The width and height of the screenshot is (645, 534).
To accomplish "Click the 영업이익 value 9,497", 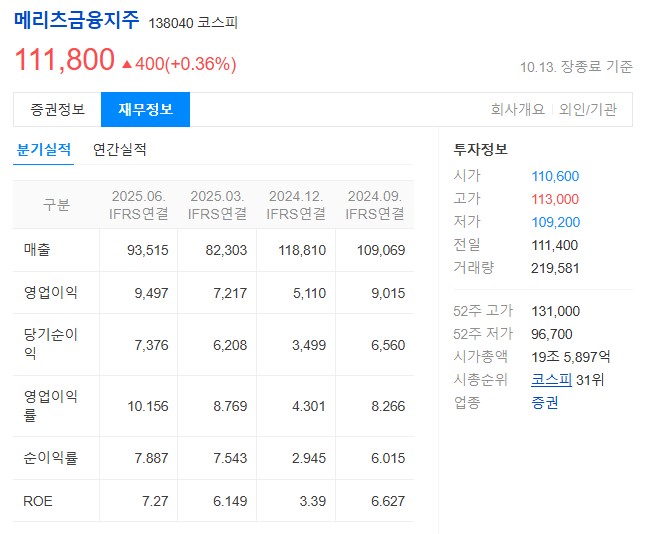I will click(151, 293).
